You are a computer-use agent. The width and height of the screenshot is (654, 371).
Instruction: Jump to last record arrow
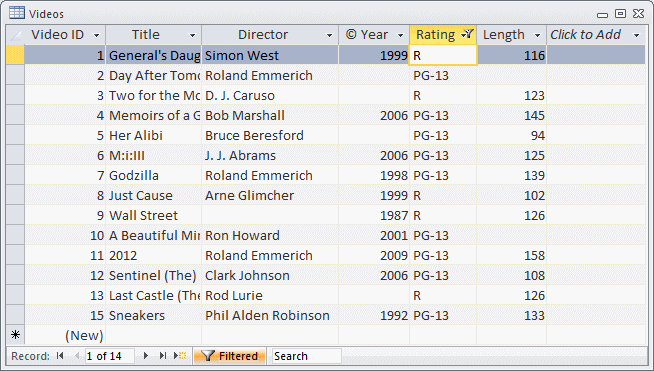tap(163, 356)
